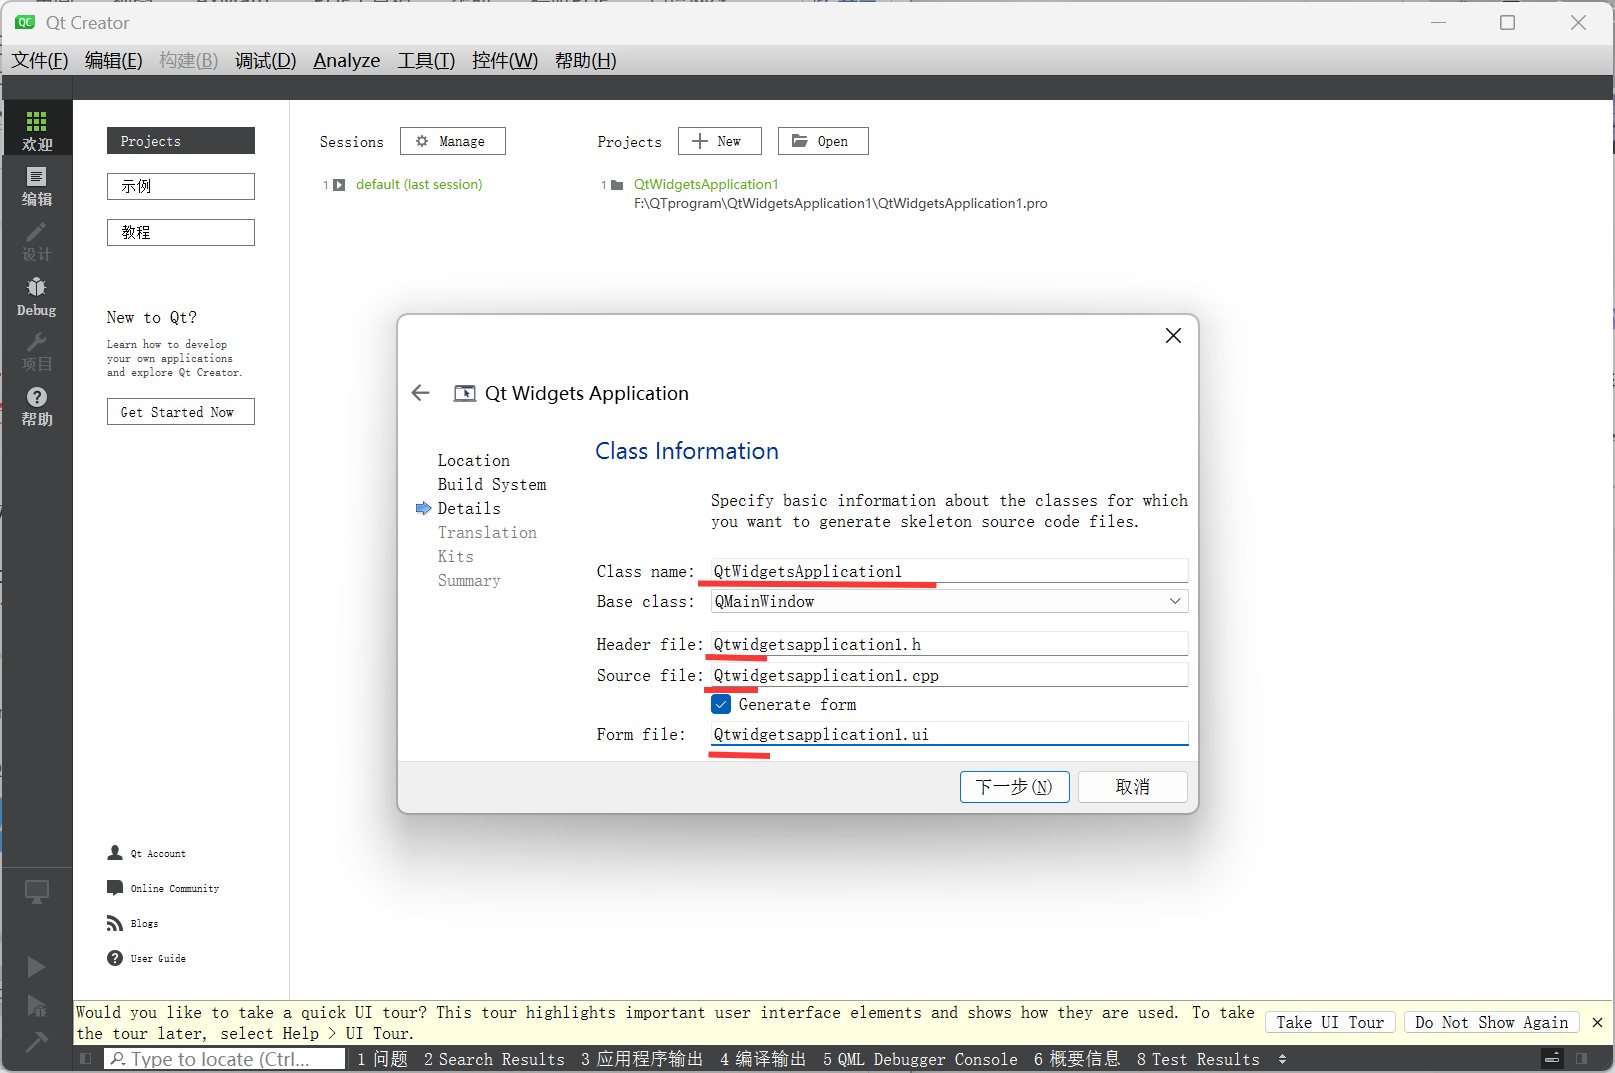Click the default session play icon
This screenshot has height=1073, width=1615.
[x=339, y=185]
